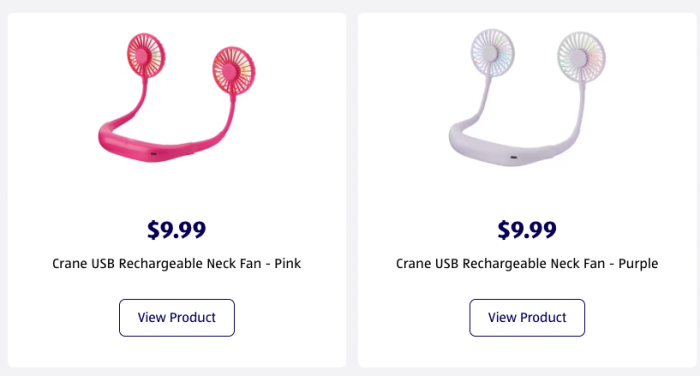
Task: Select the word Purple in the second product title
Action: pyautogui.click(x=638, y=263)
